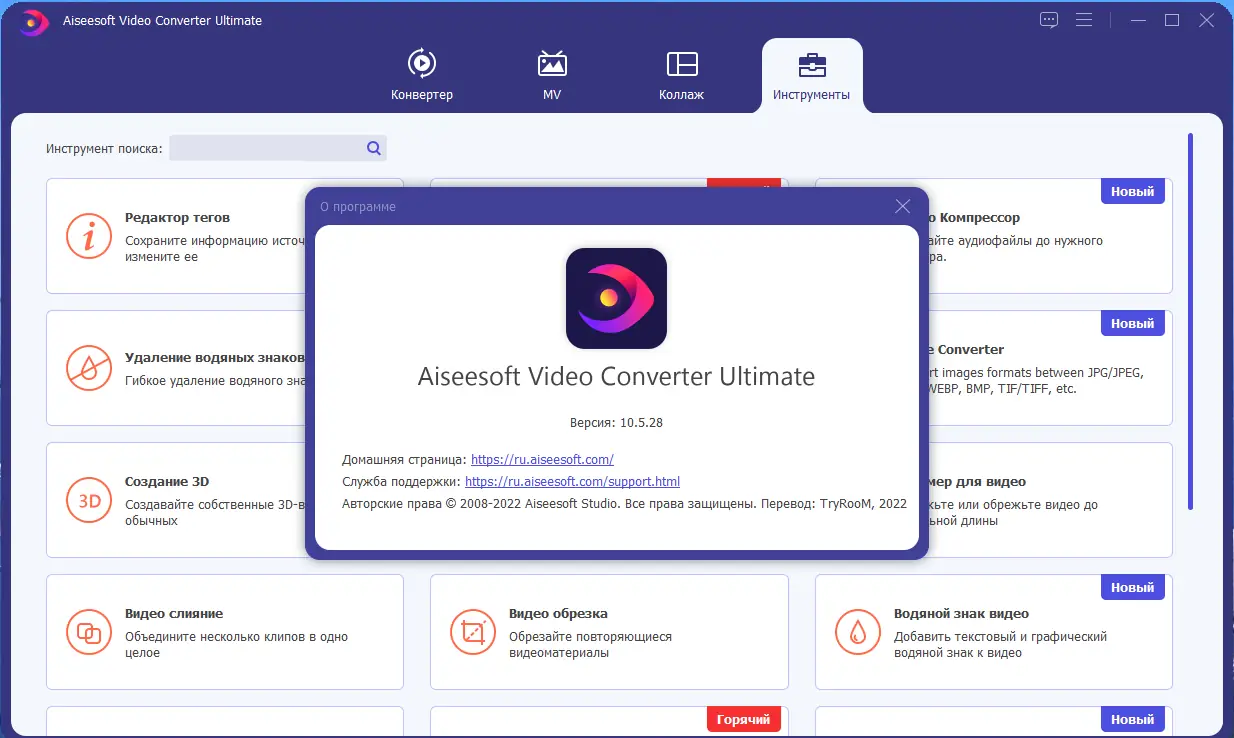Open the support page link
This screenshot has width=1234, height=738.
pos(571,481)
